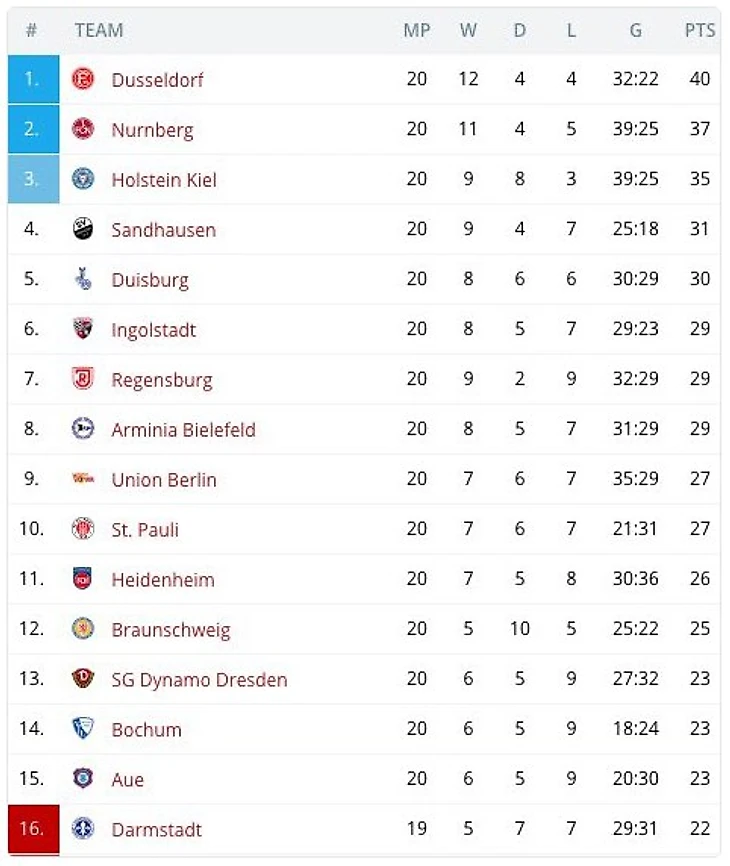This screenshot has width=730, height=866.
Task: Click the SG Dynamo Dresden crest
Action: pos(83,679)
